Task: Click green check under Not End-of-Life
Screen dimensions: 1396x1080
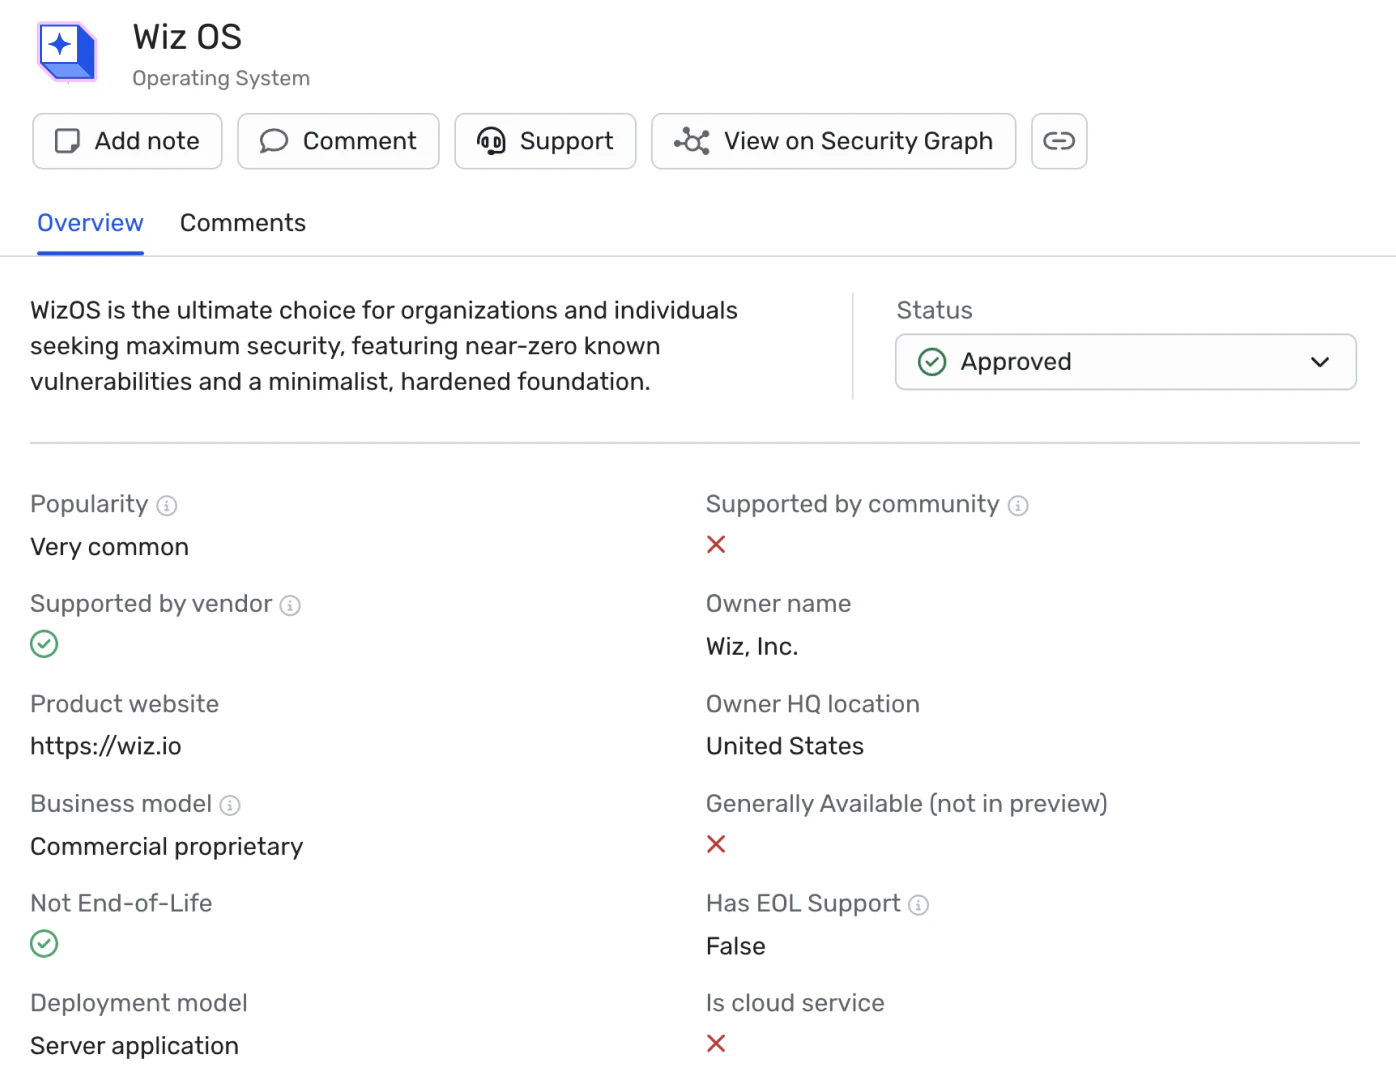Action: [x=44, y=944]
